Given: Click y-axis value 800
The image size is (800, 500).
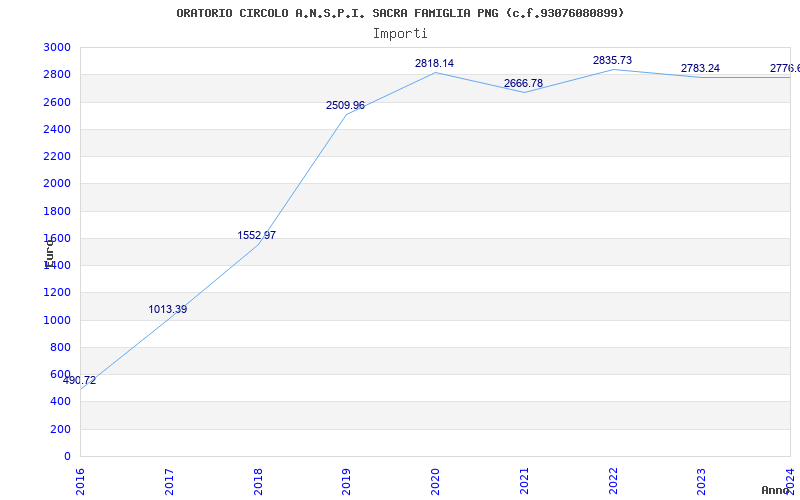Looking at the screenshot, I should [x=61, y=347].
